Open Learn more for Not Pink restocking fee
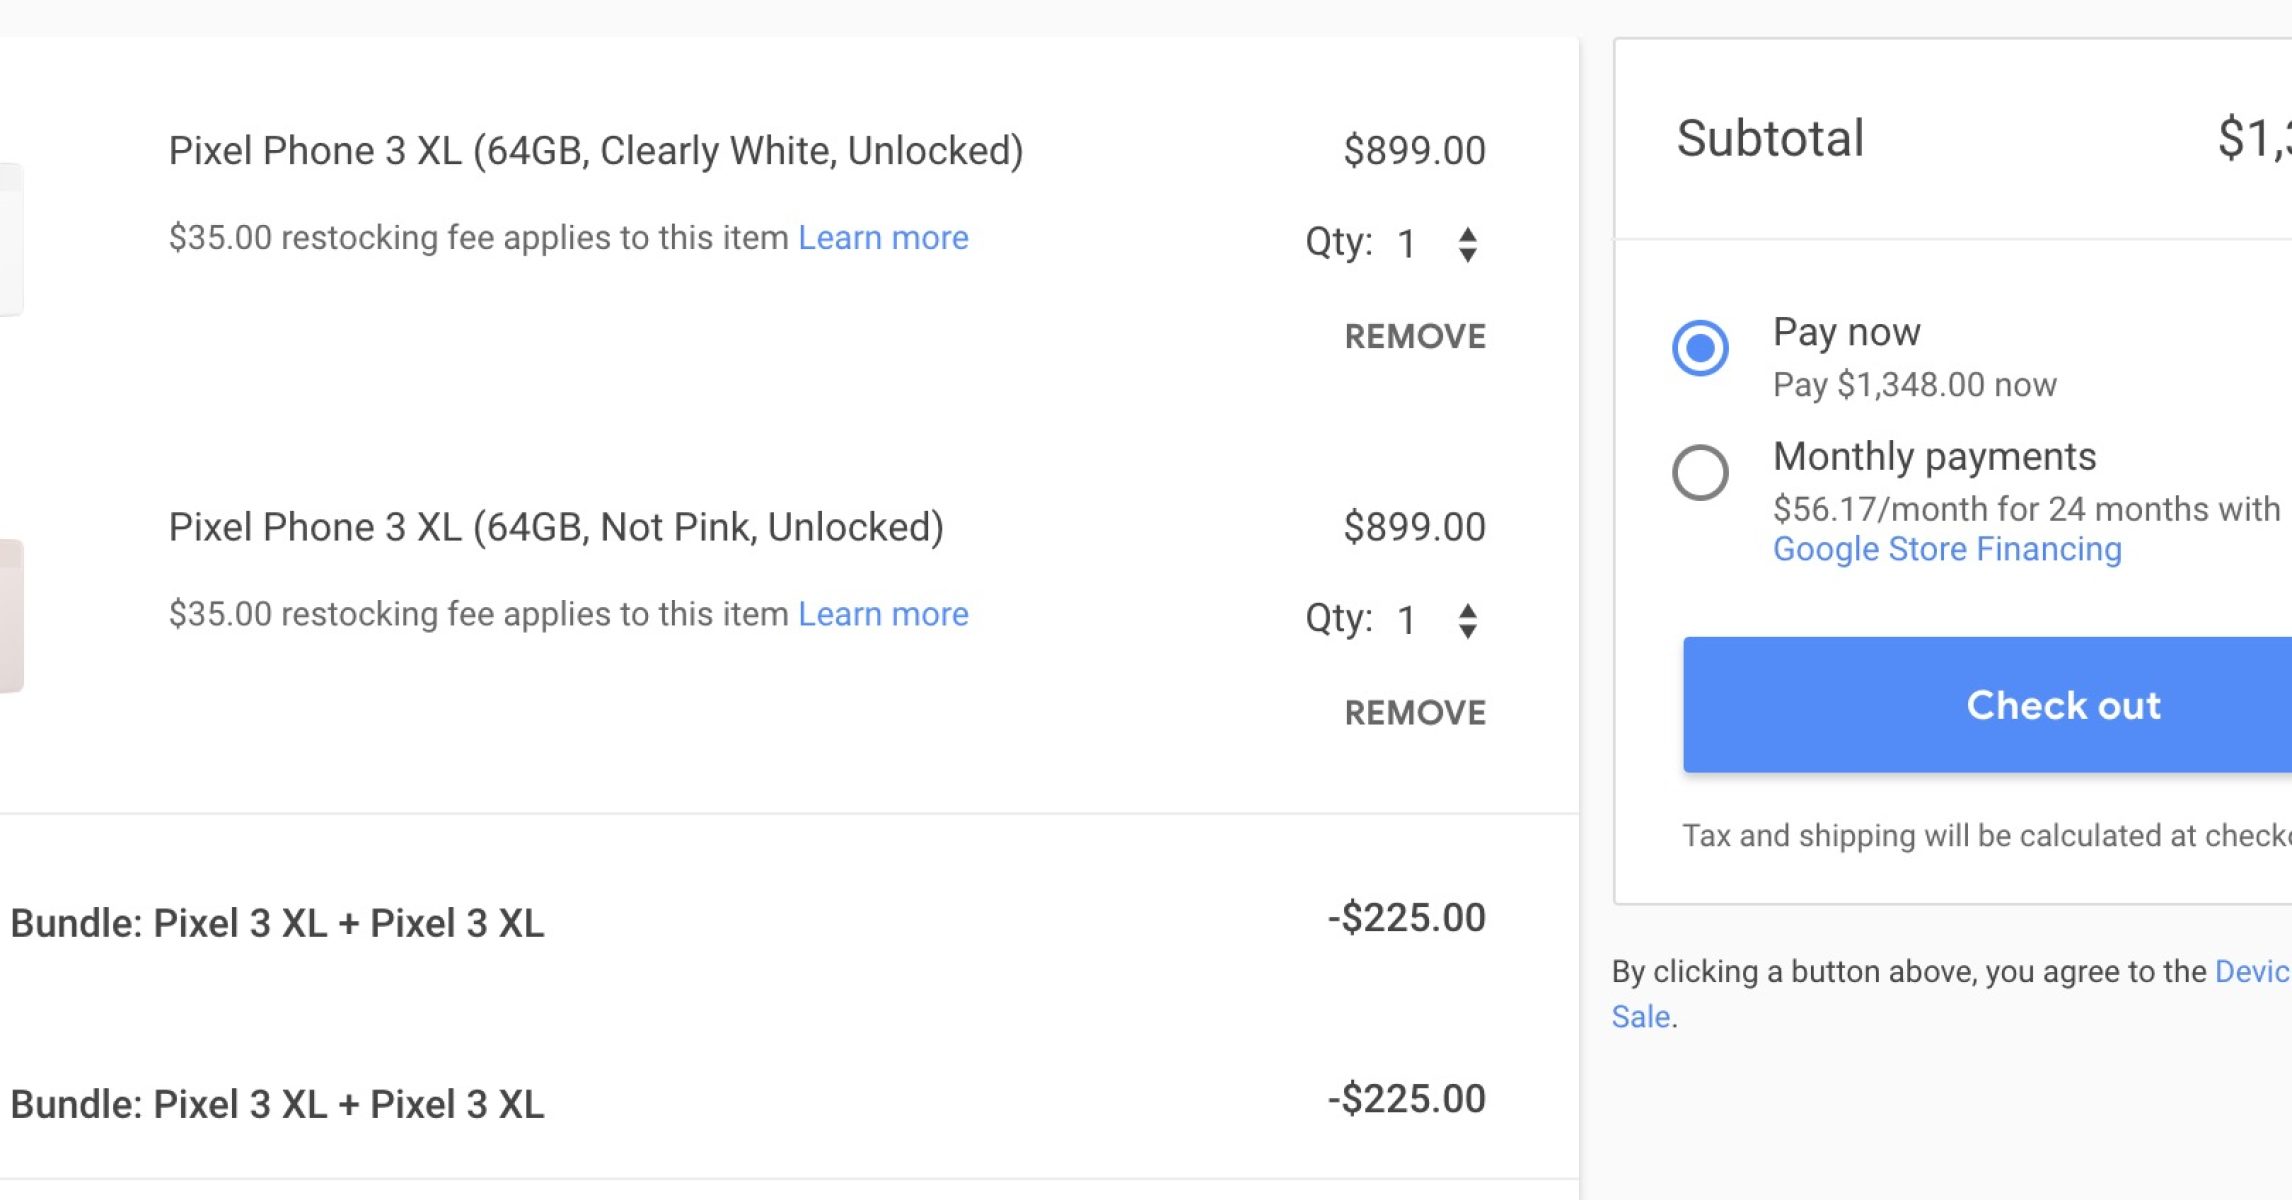 click(883, 614)
